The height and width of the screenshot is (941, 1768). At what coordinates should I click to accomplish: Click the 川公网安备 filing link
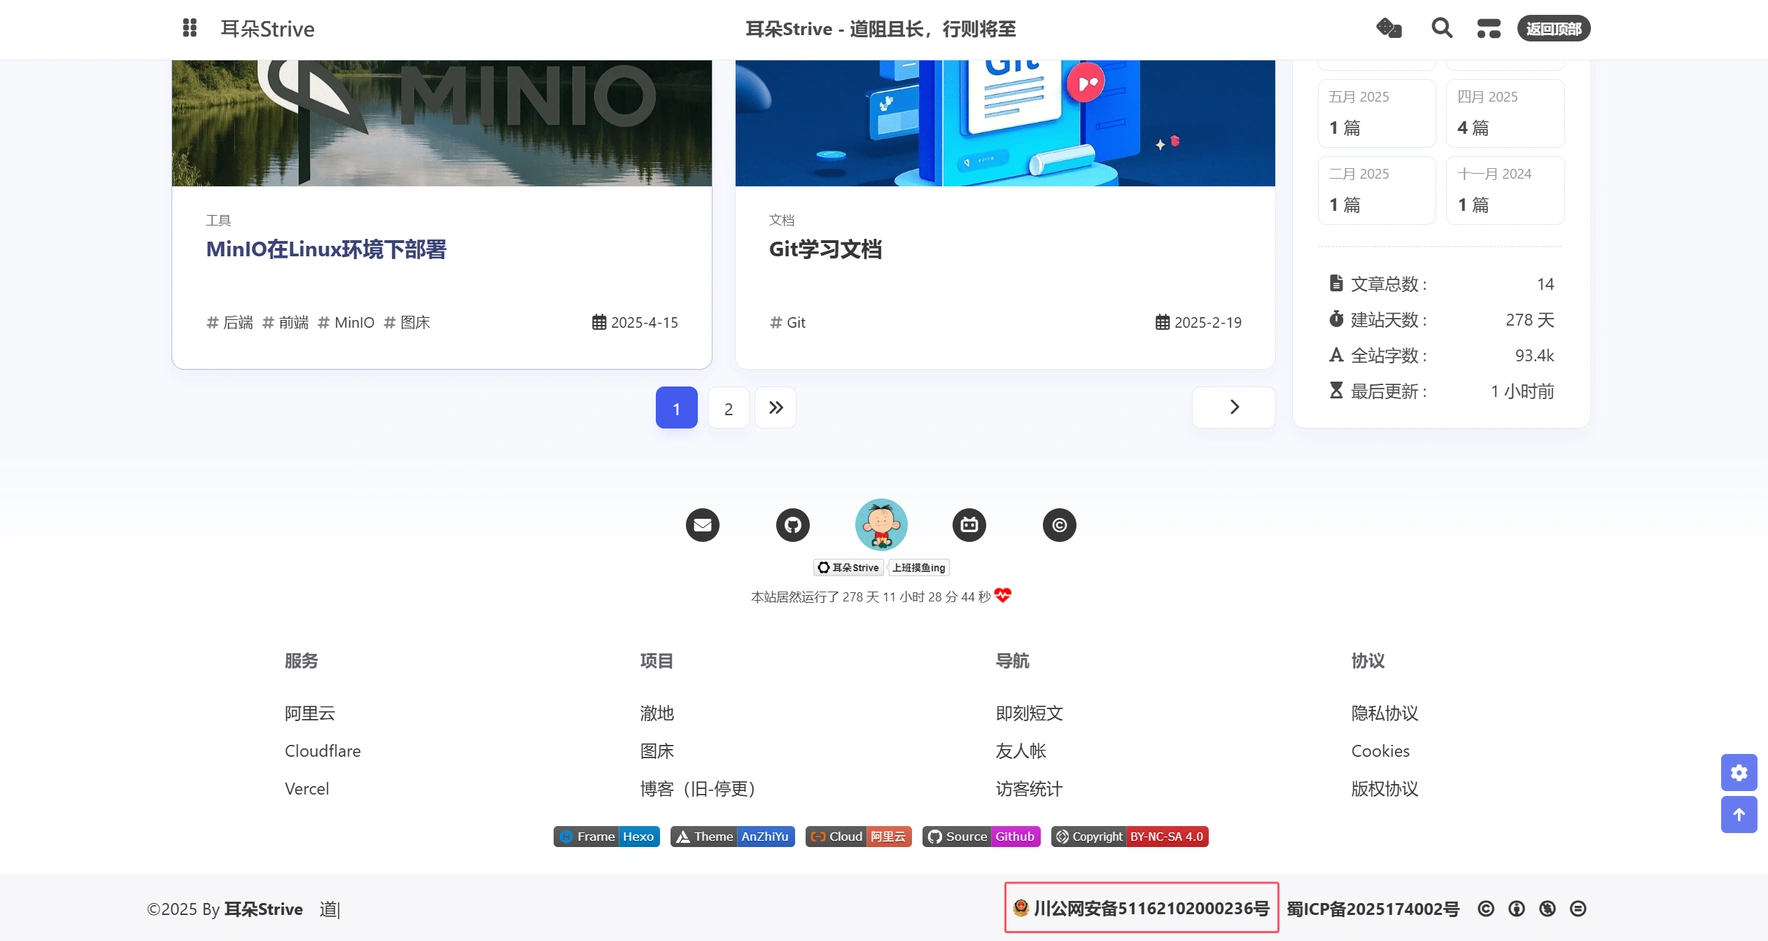click(x=1140, y=908)
